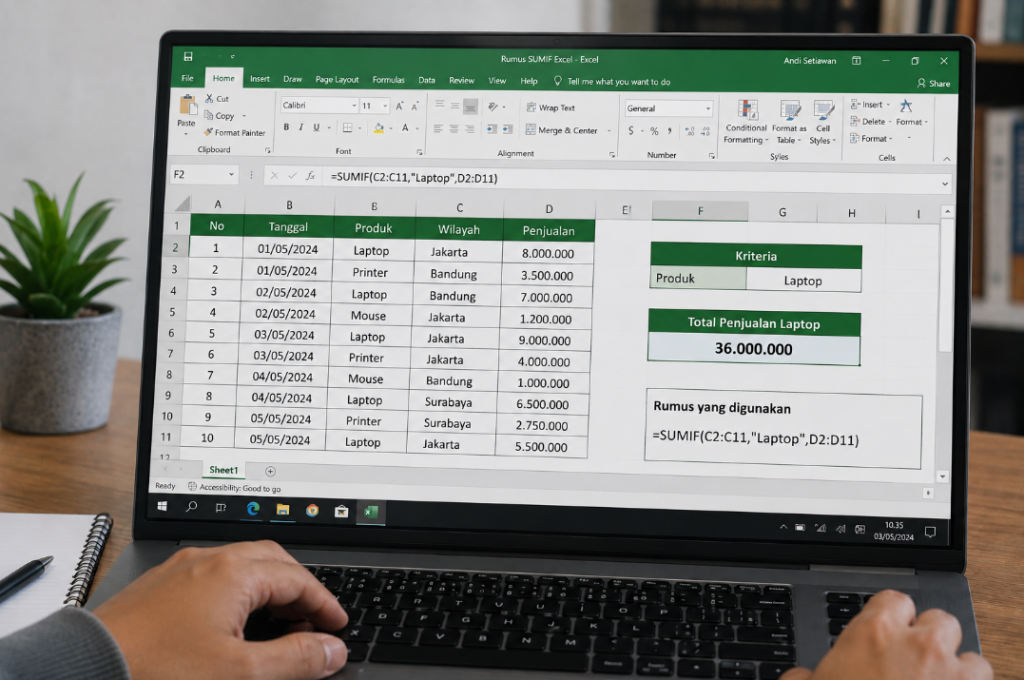Apply Percent Style number format
Screen dimensions: 1024x680
(x=654, y=131)
